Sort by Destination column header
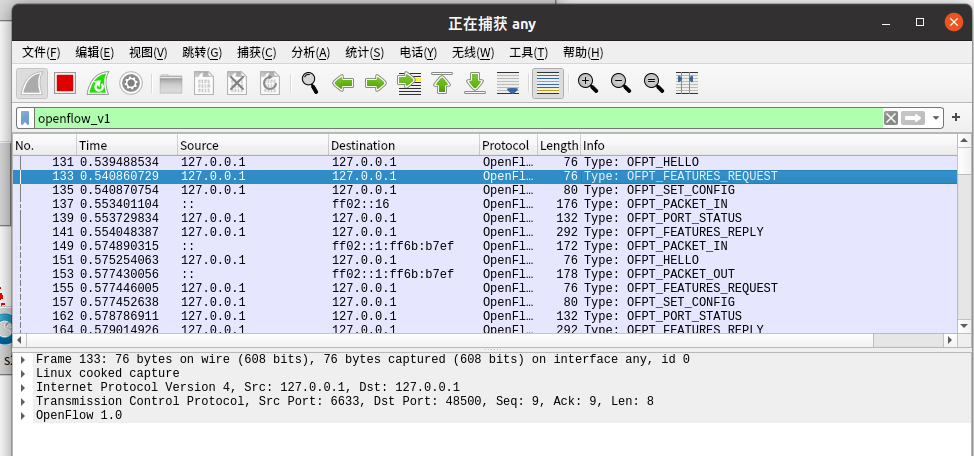 404,145
